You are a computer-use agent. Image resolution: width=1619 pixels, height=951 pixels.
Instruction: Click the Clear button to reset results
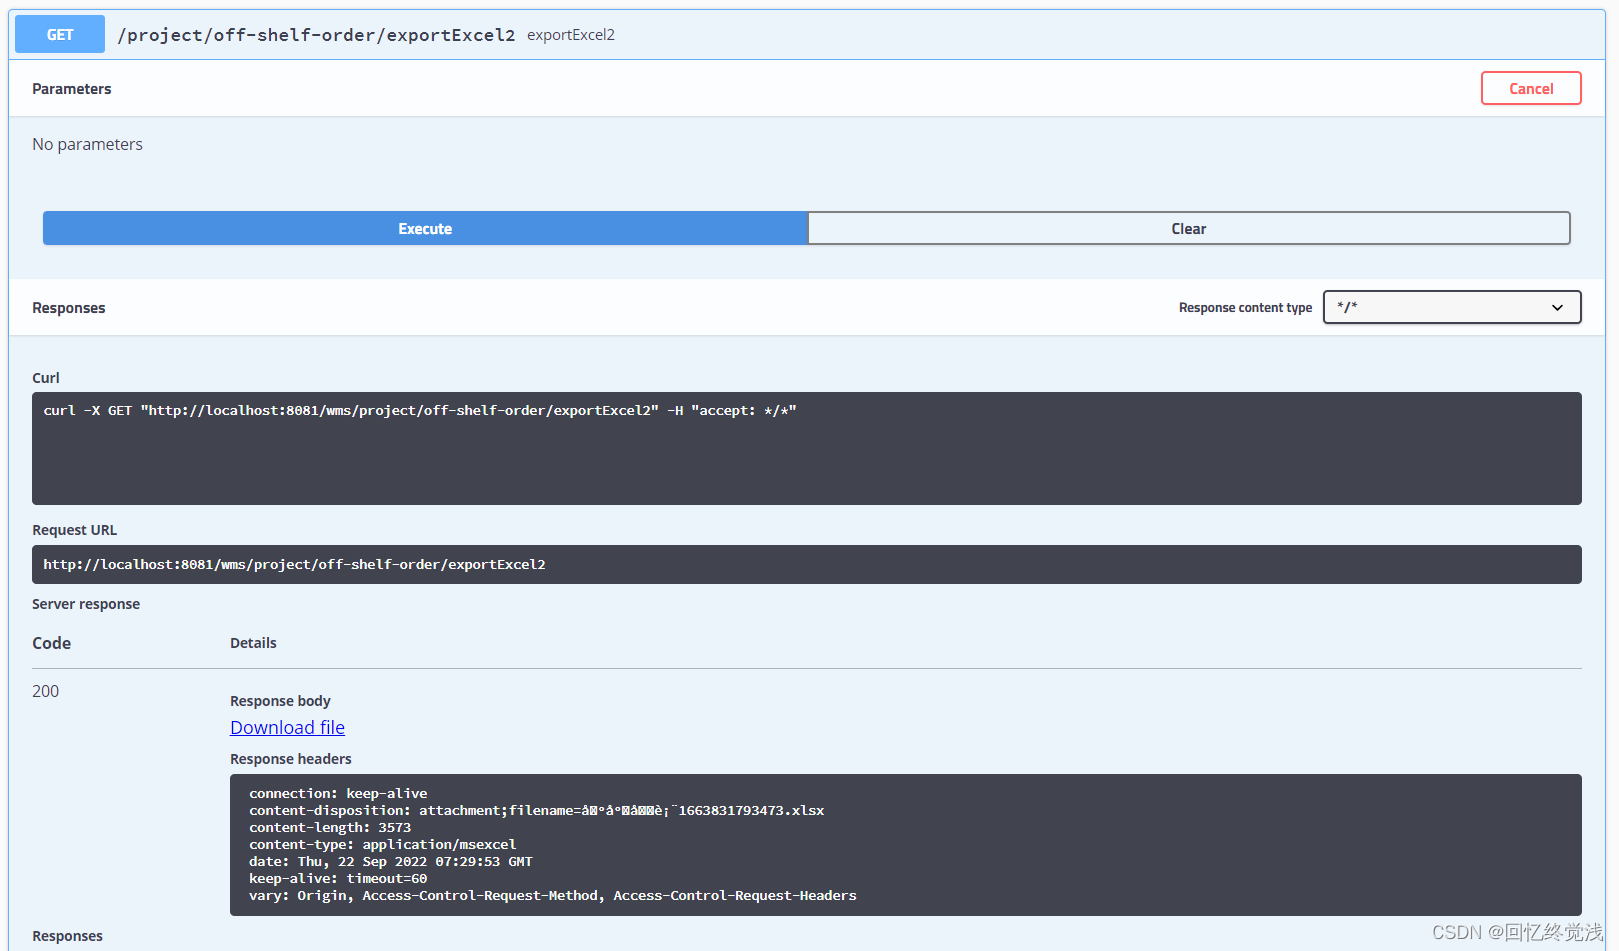point(1189,228)
